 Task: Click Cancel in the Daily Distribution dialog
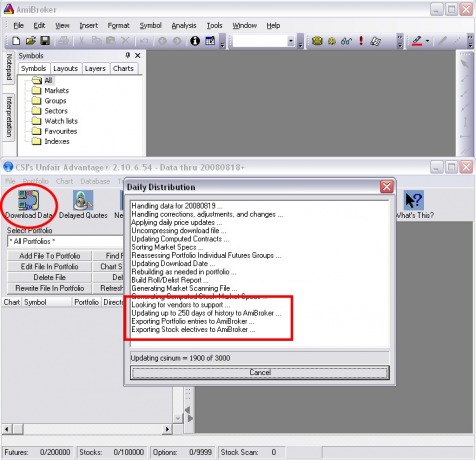[260, 372]
